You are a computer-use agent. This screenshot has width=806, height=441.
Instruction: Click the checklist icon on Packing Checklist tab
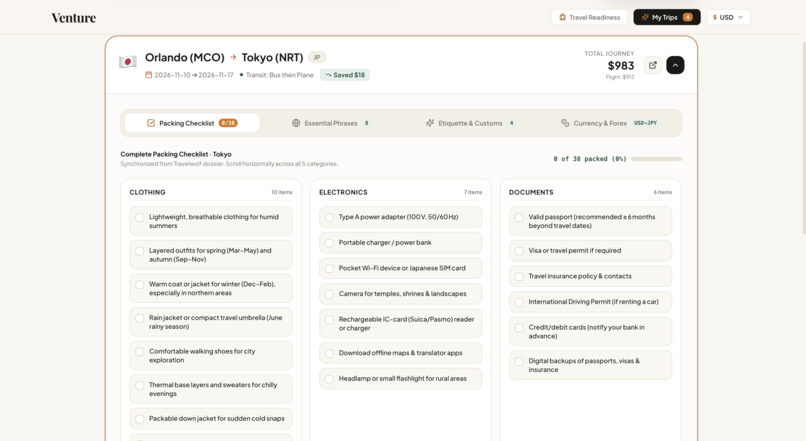[x=151, y=123]
